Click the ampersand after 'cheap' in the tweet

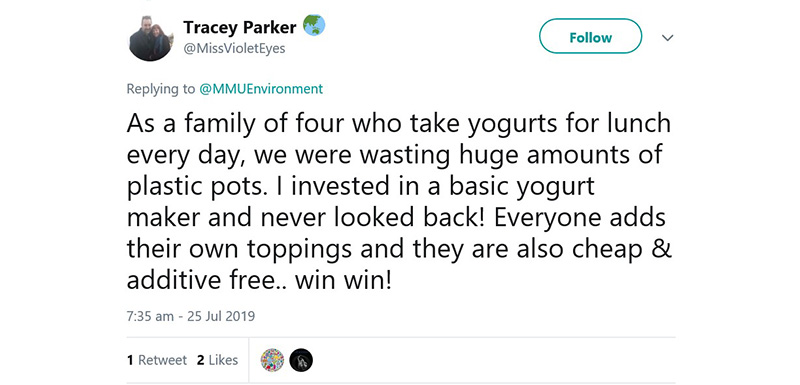pos(662,249)
